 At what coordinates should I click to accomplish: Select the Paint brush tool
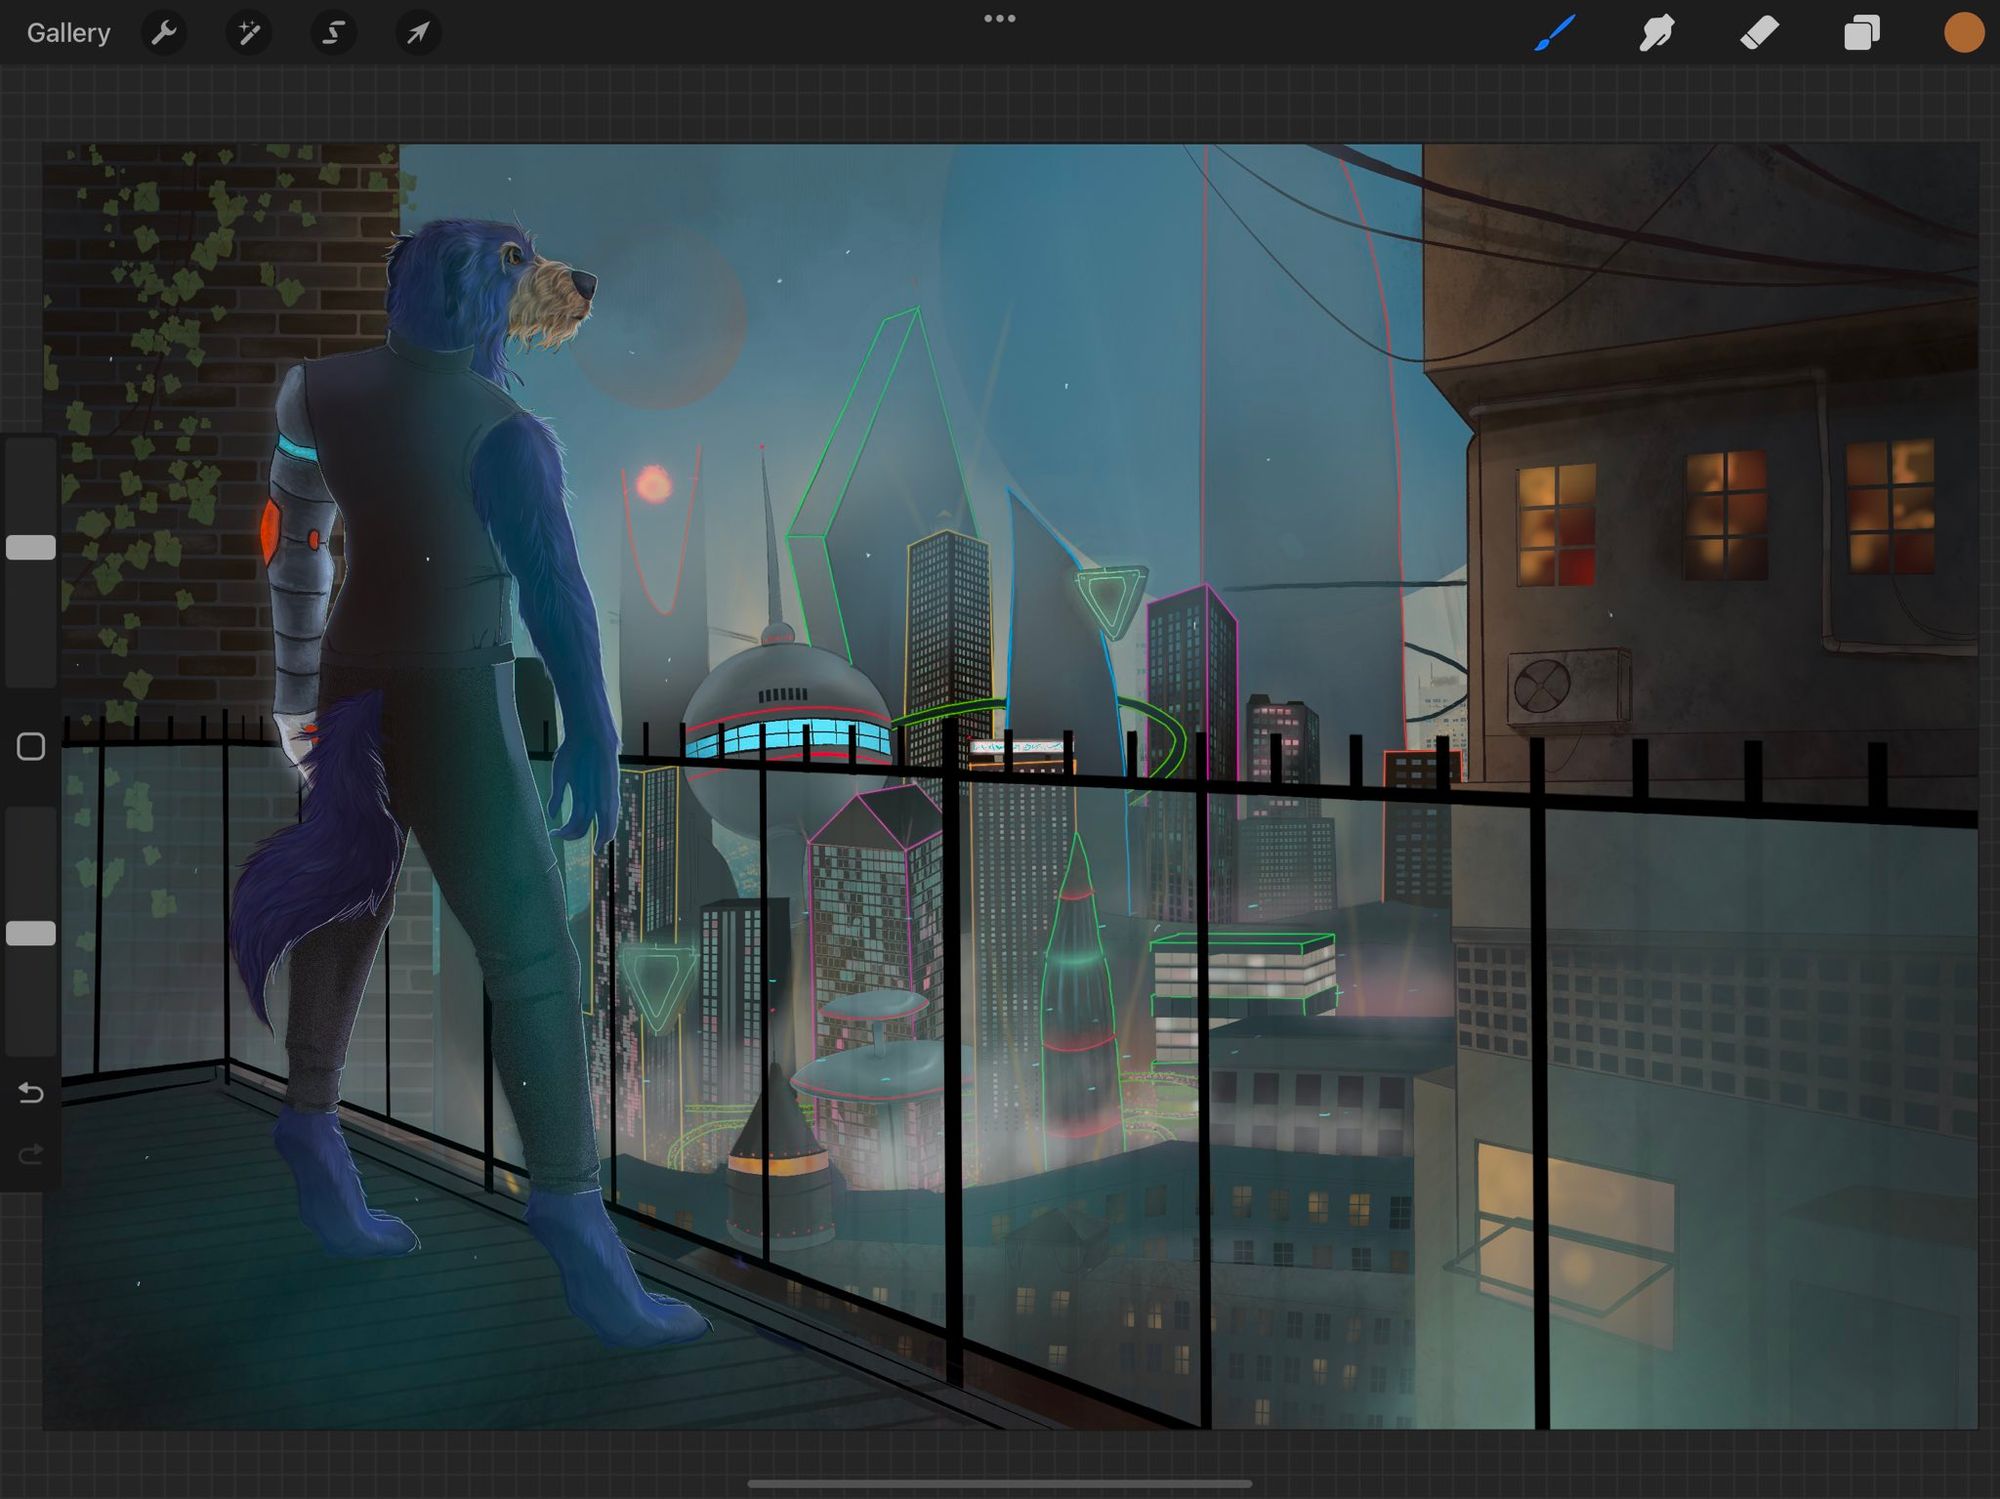pyautogui.click(x=1555, y=33)
